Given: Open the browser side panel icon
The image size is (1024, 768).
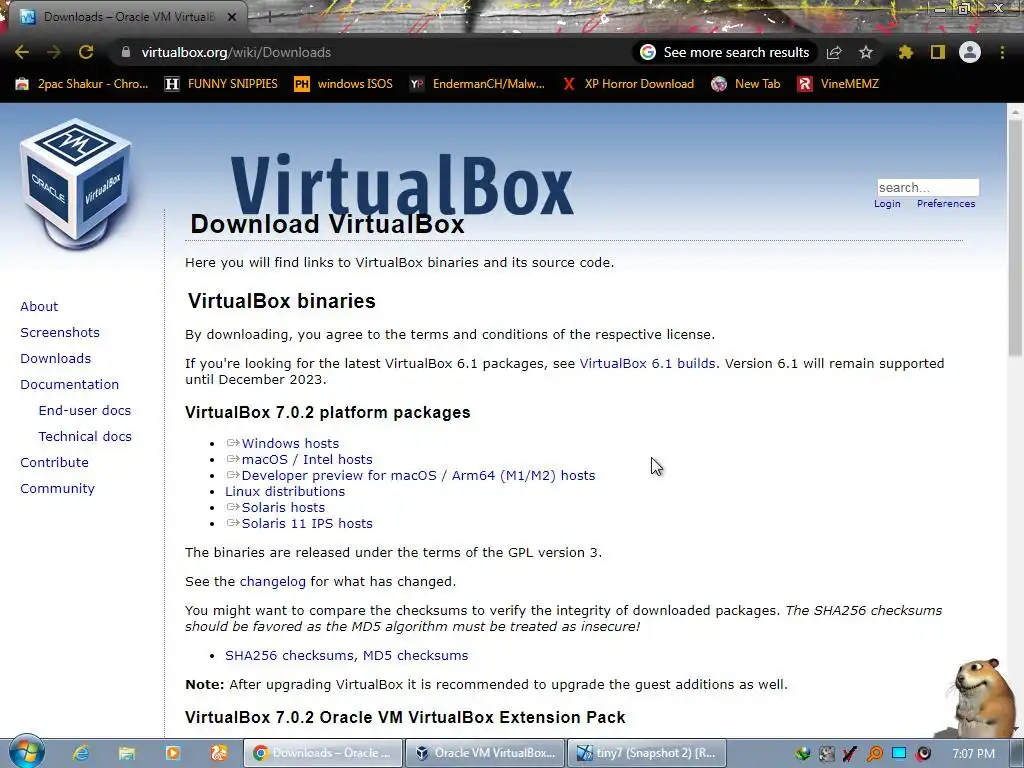Looking at the screenshot, I should (x=938, y=52).
